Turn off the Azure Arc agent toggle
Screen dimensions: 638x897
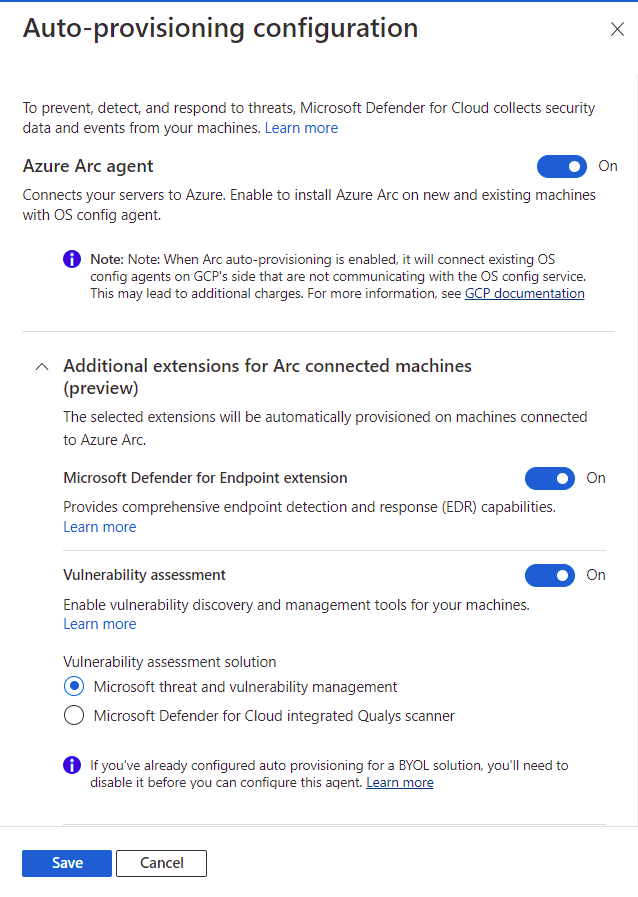562,166
